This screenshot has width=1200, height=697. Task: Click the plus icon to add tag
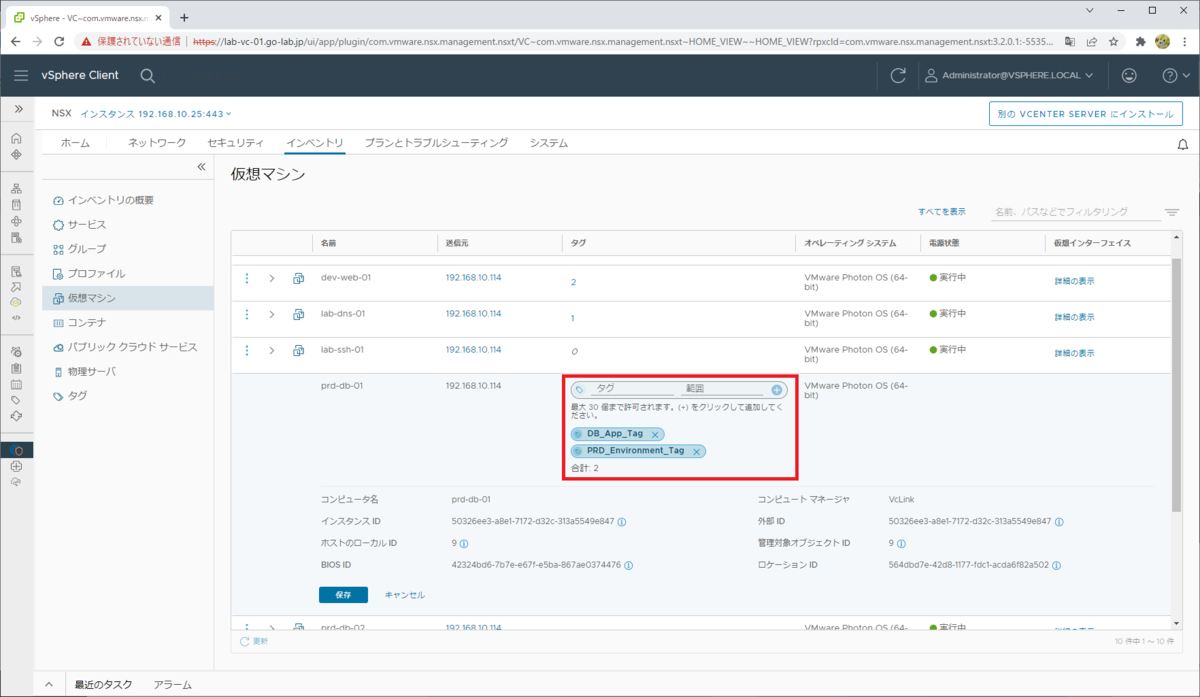point(777,389)
